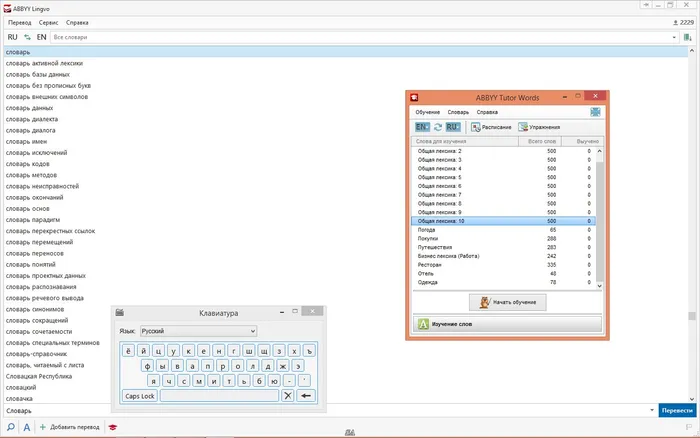Click the ё key on virtual keyboard

[128, 351]
